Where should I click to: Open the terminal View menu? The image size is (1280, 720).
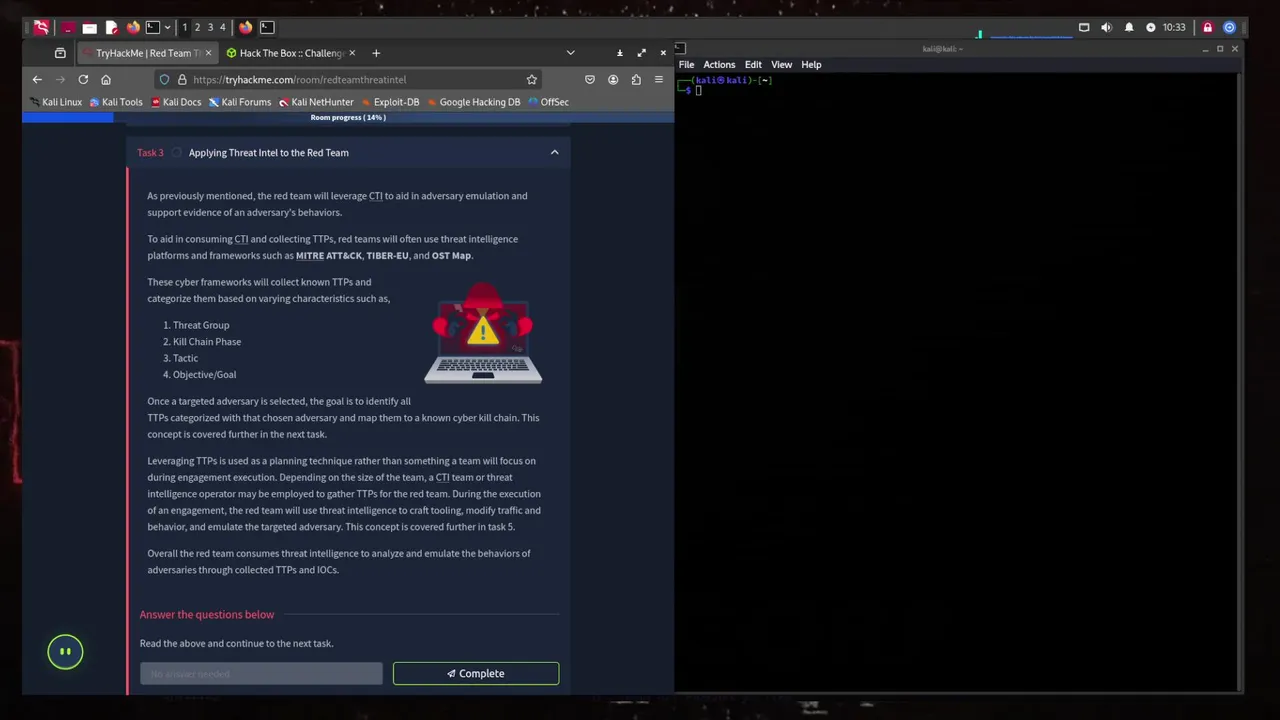[782, 65]
